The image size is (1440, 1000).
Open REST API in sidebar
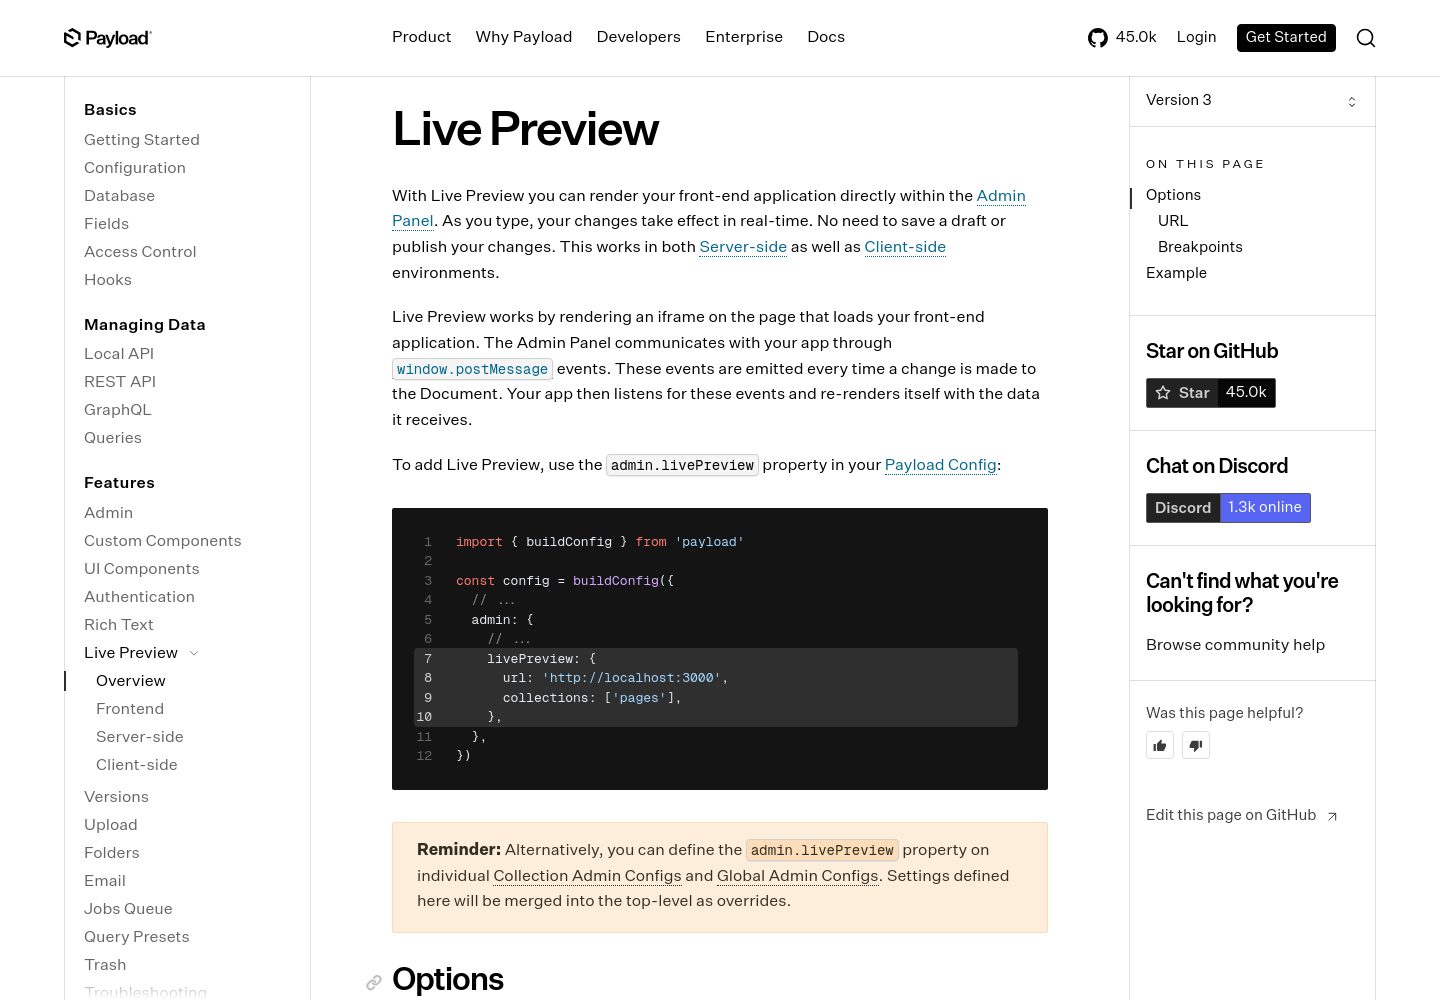pos(120,382)
